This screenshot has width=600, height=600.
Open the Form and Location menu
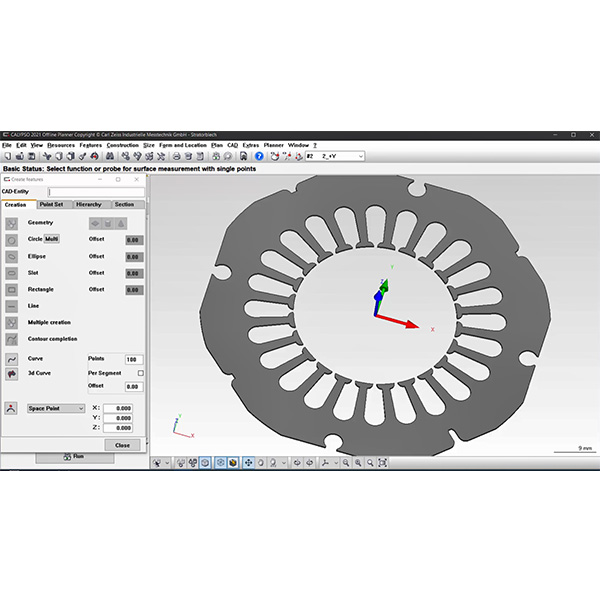183,145
